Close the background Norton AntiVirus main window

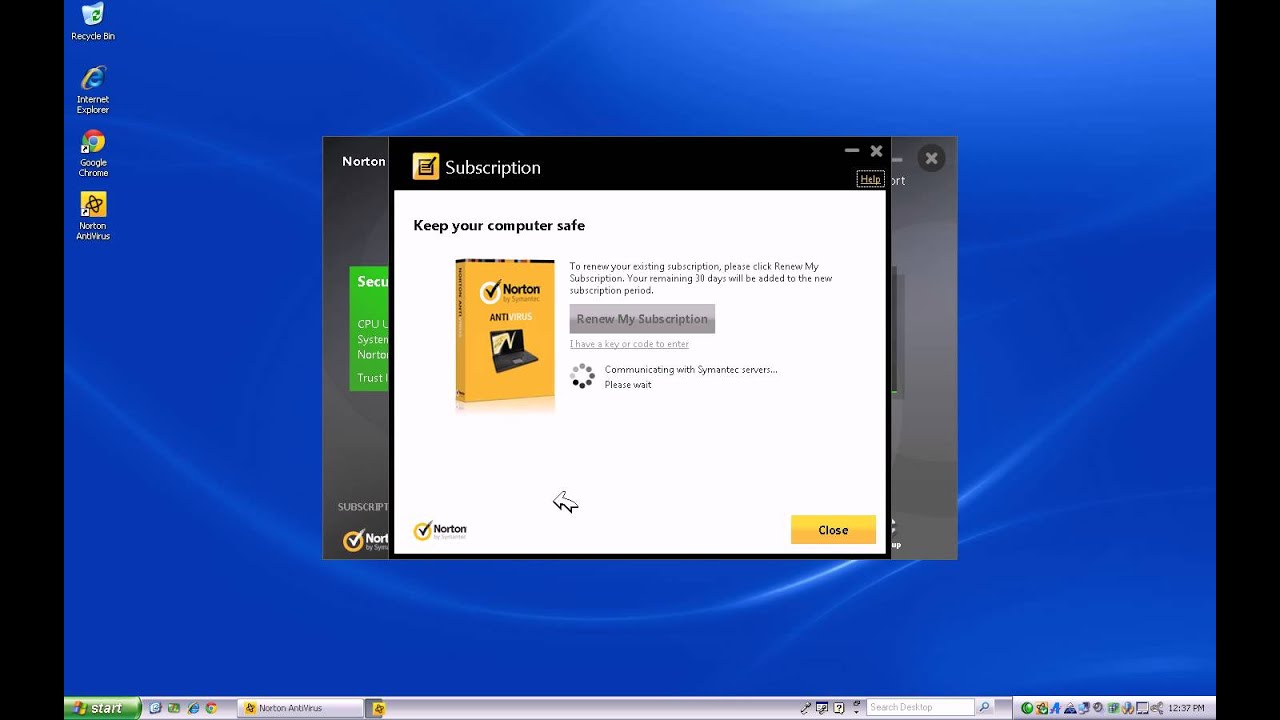click(x=931, y=158)
